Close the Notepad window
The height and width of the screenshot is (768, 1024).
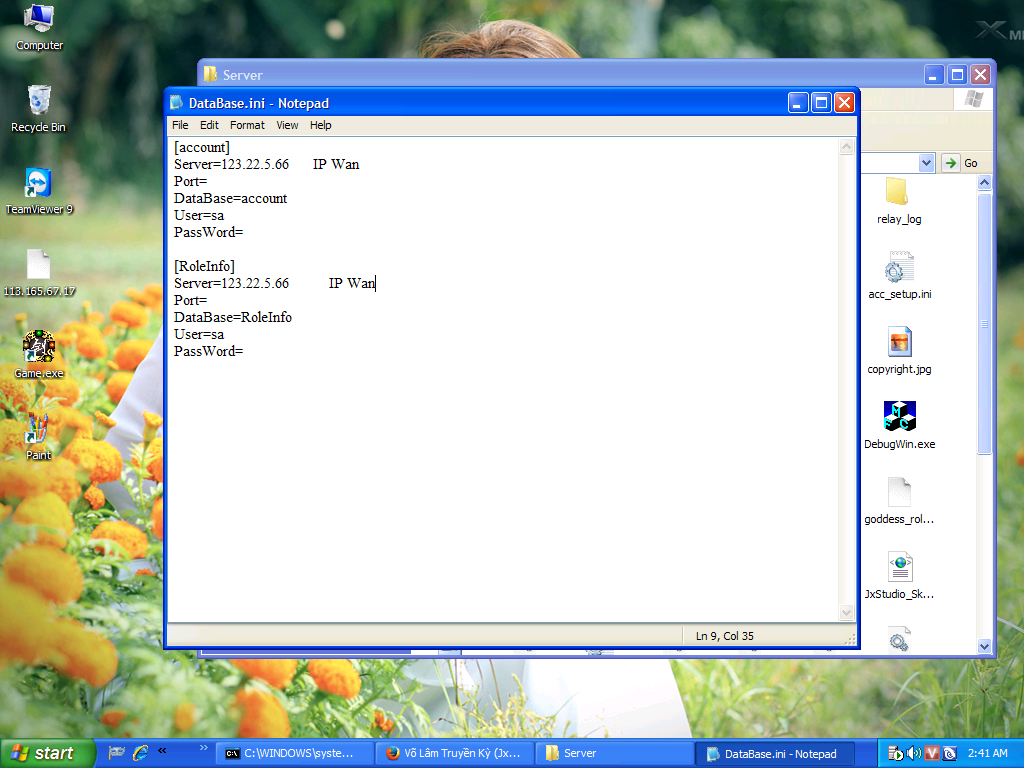click(x=844, y=103)
